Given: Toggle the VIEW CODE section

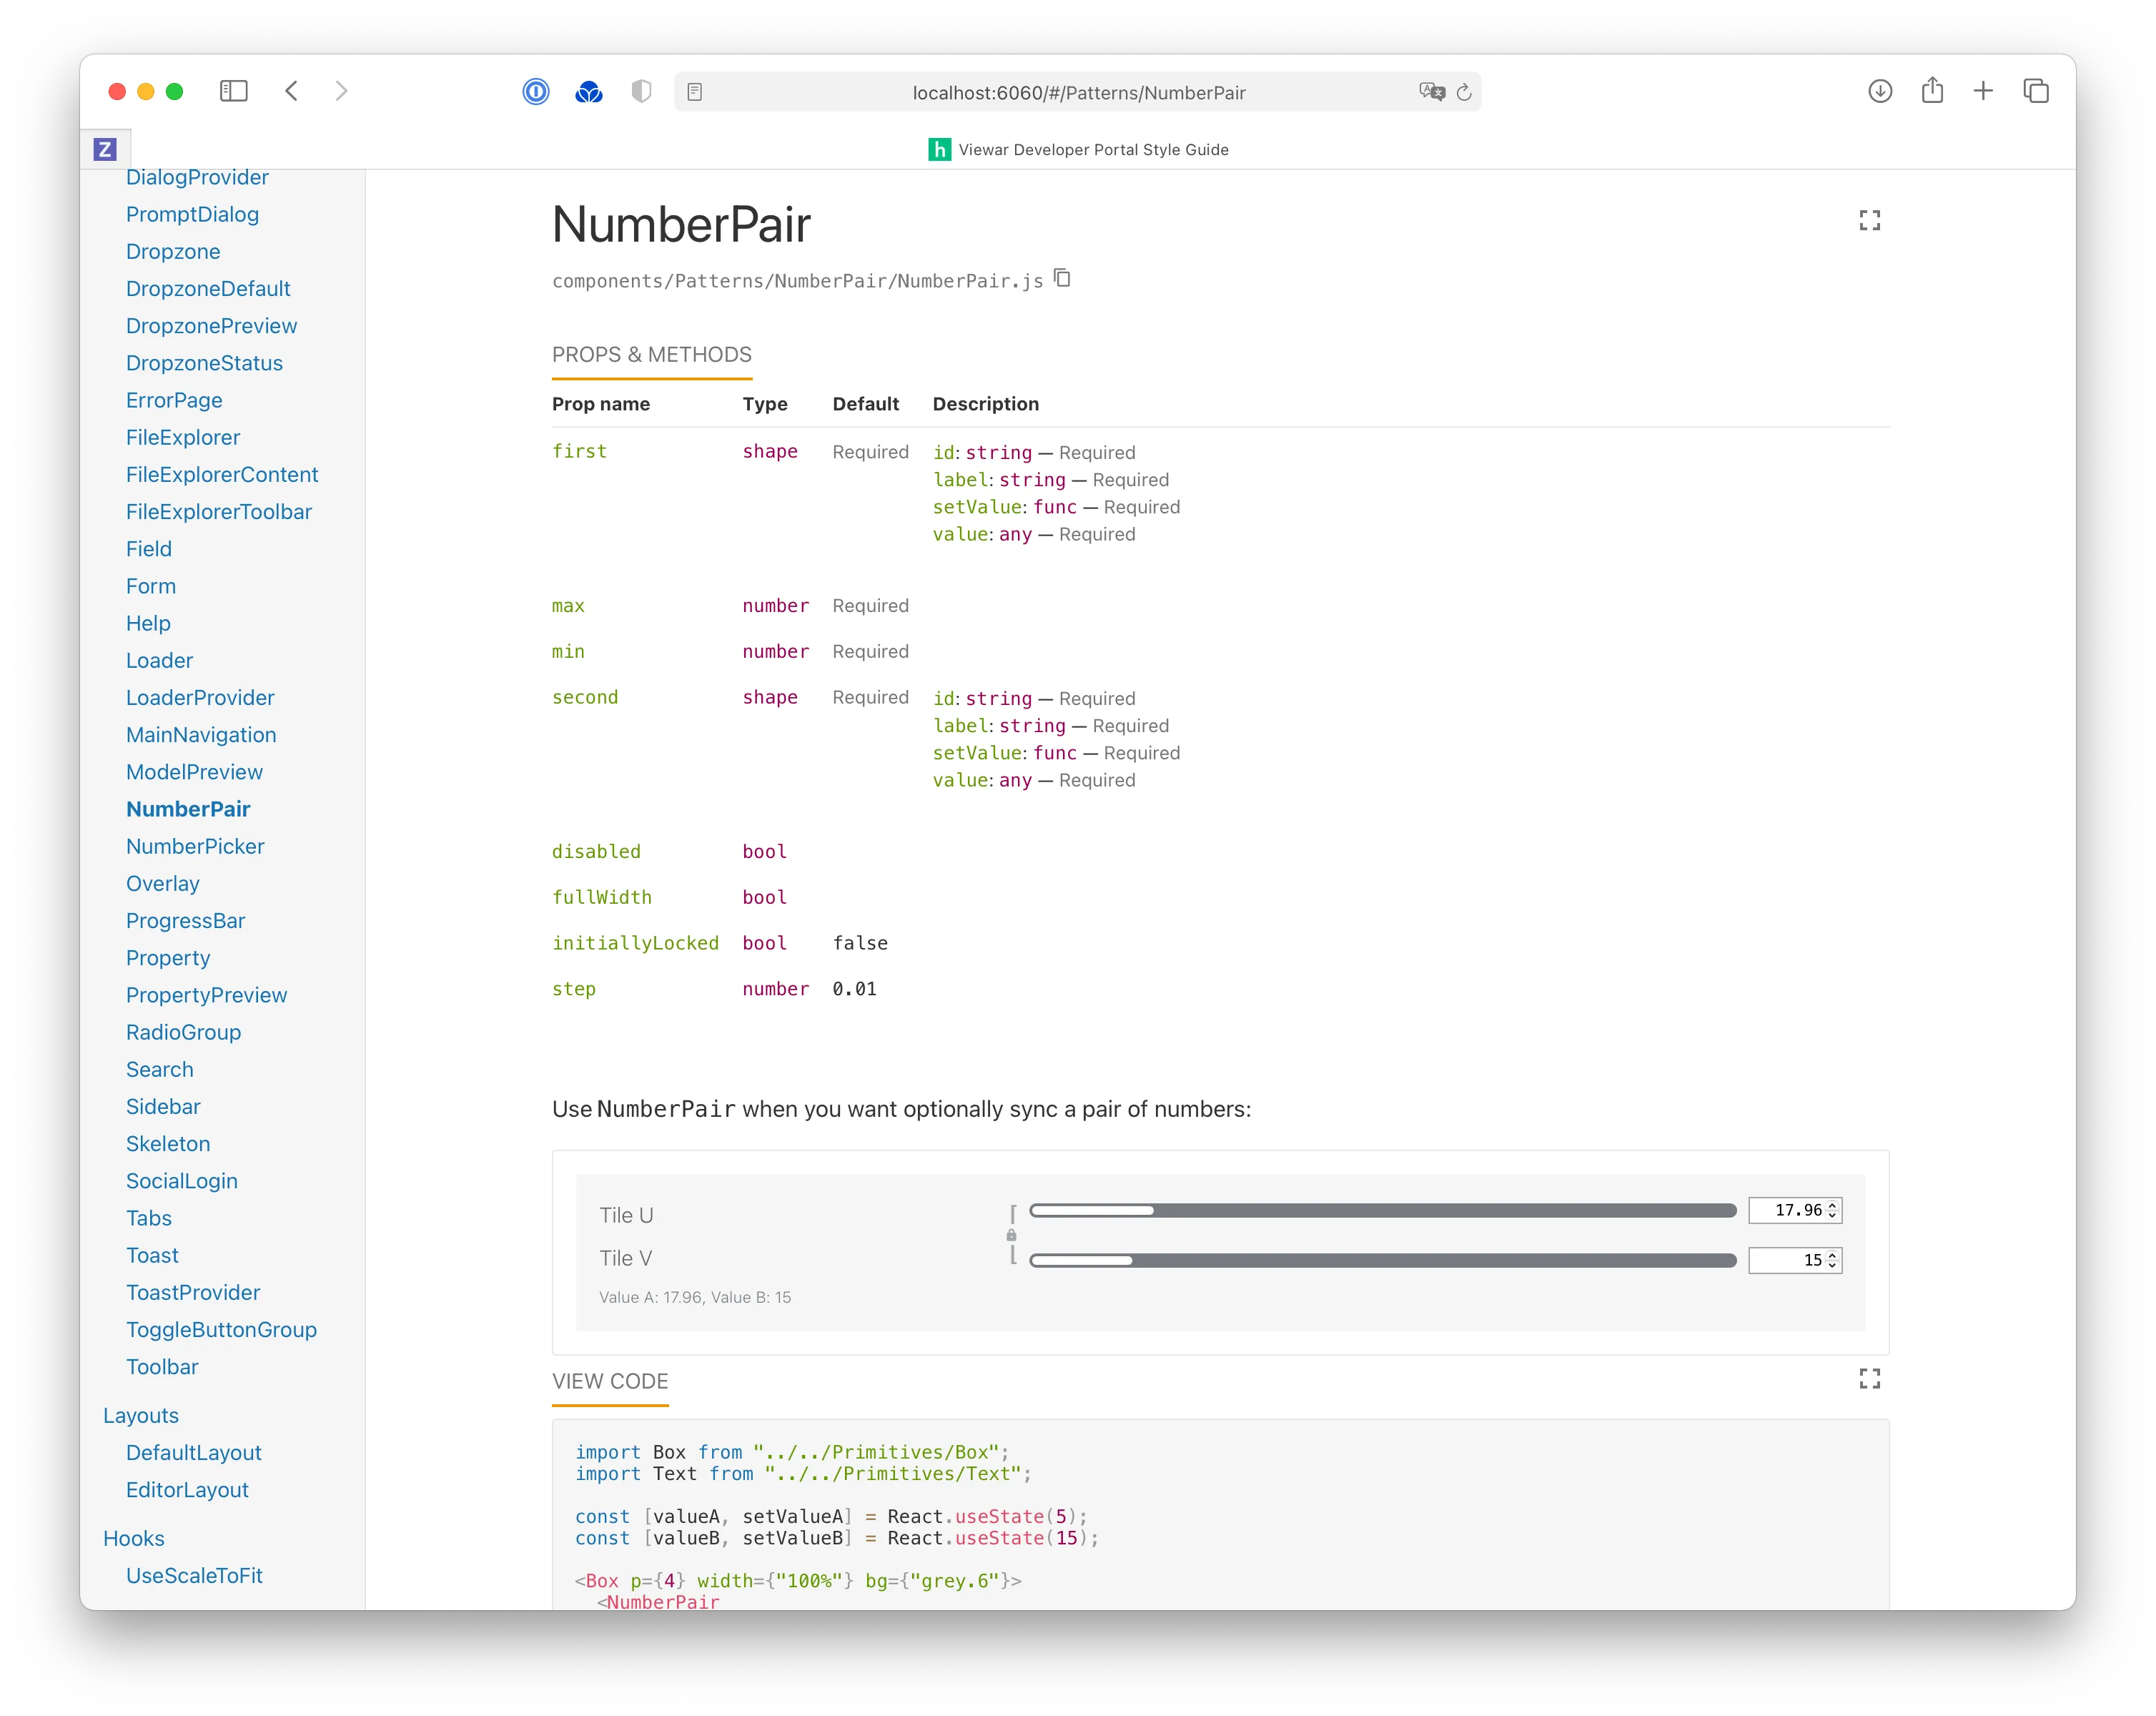Looking at the screenshot, I should coord(610,1382).
